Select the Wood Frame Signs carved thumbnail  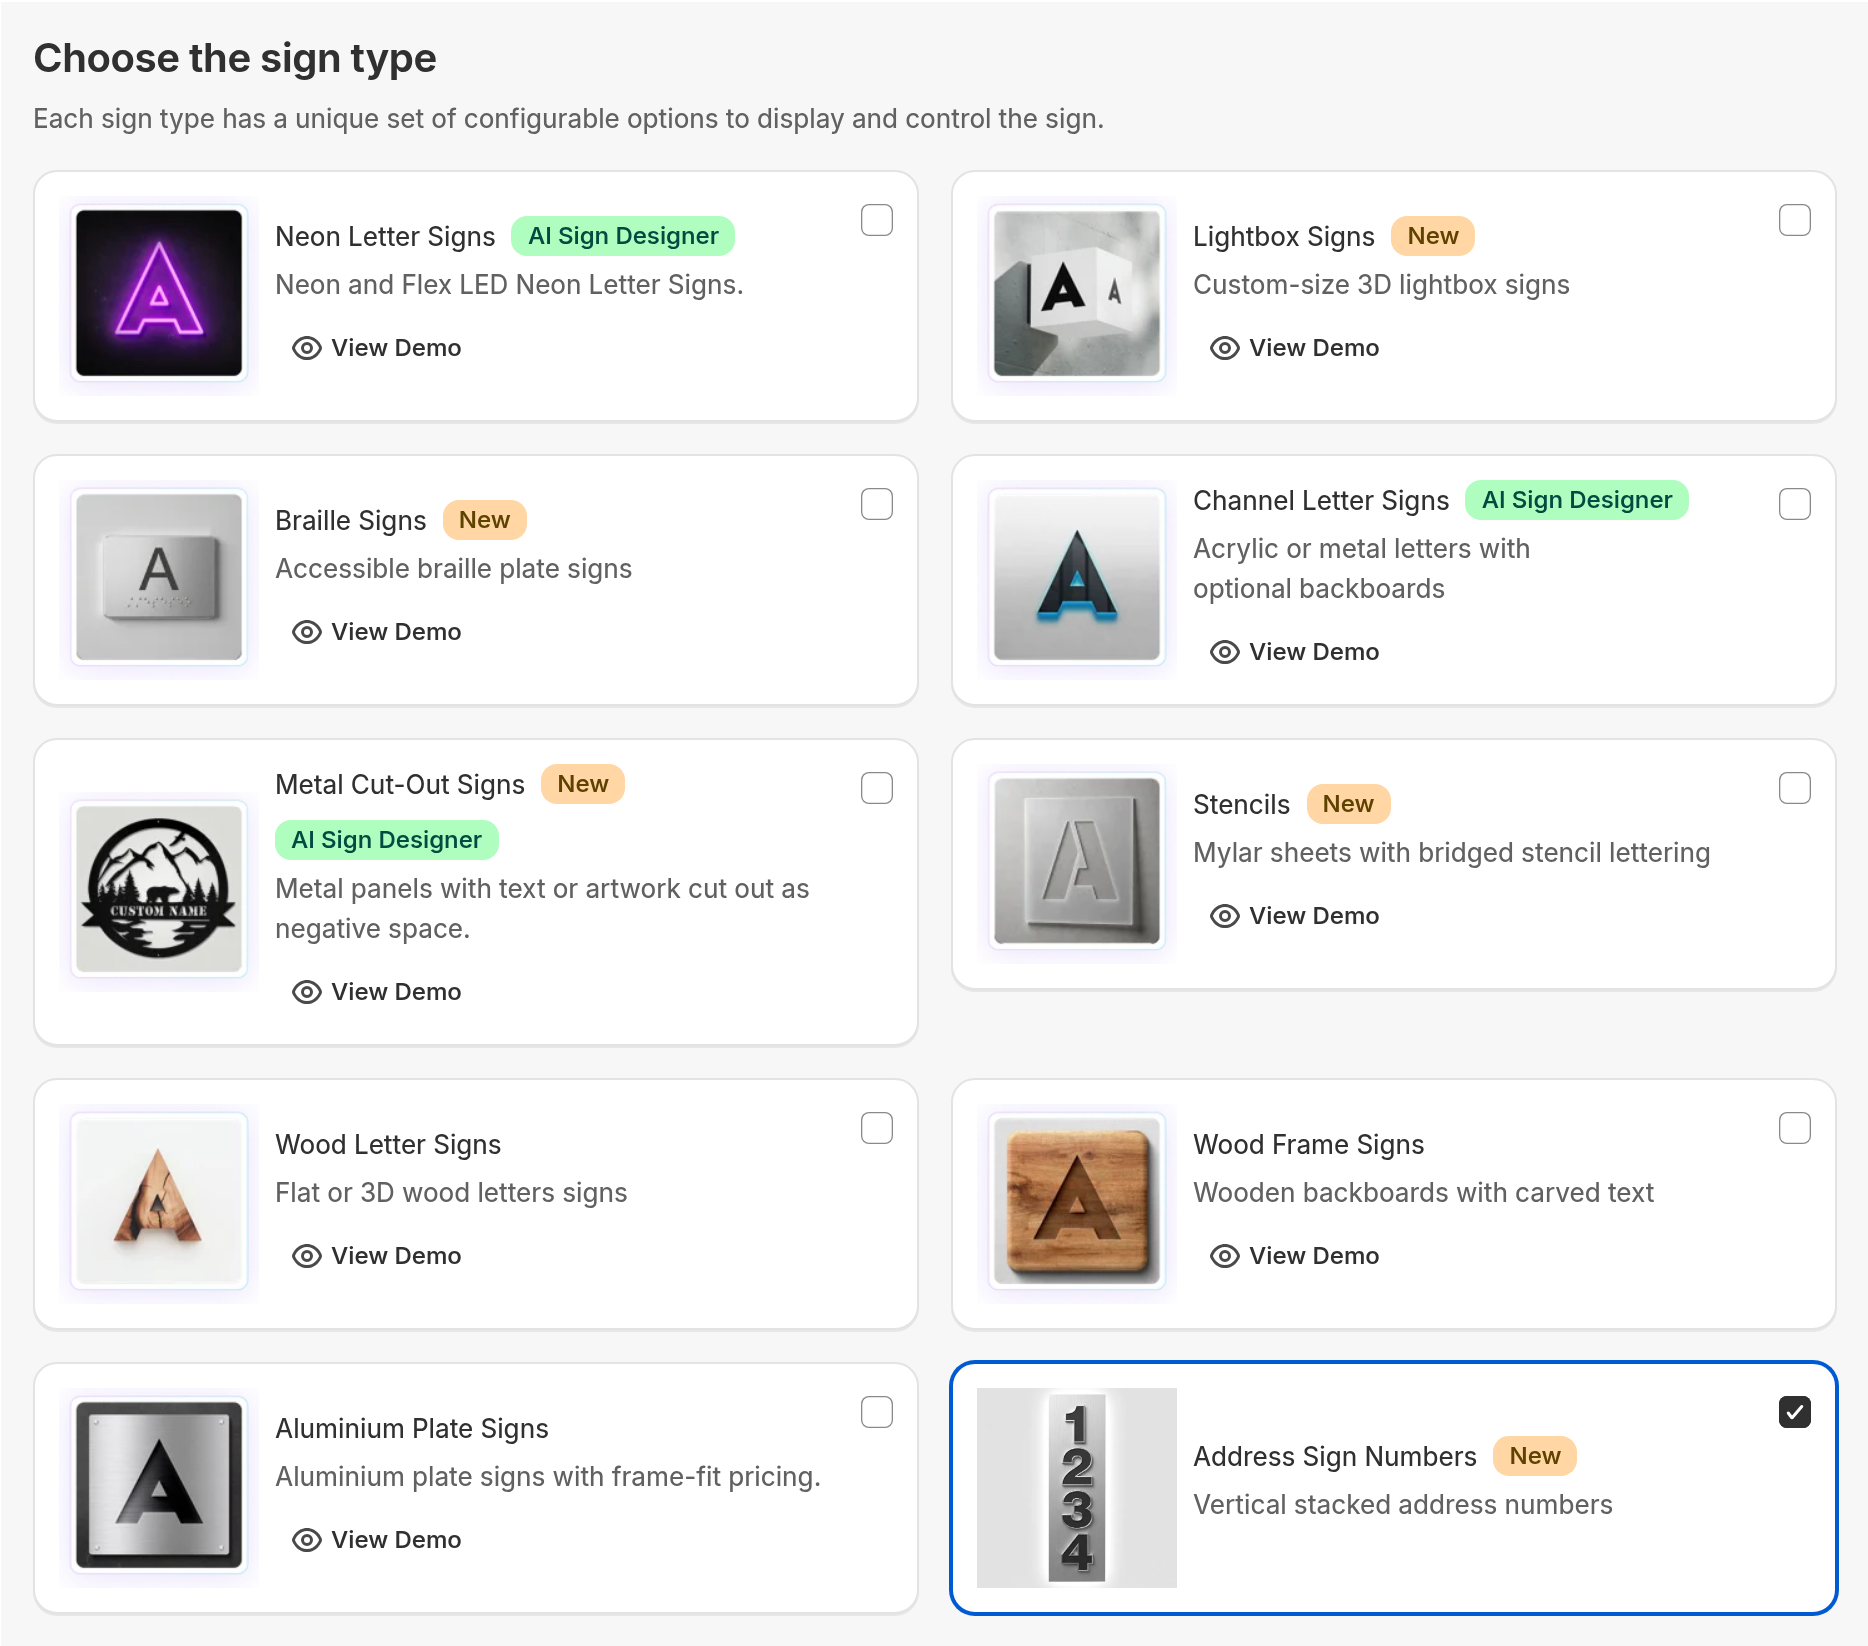pos(1077,1201)
